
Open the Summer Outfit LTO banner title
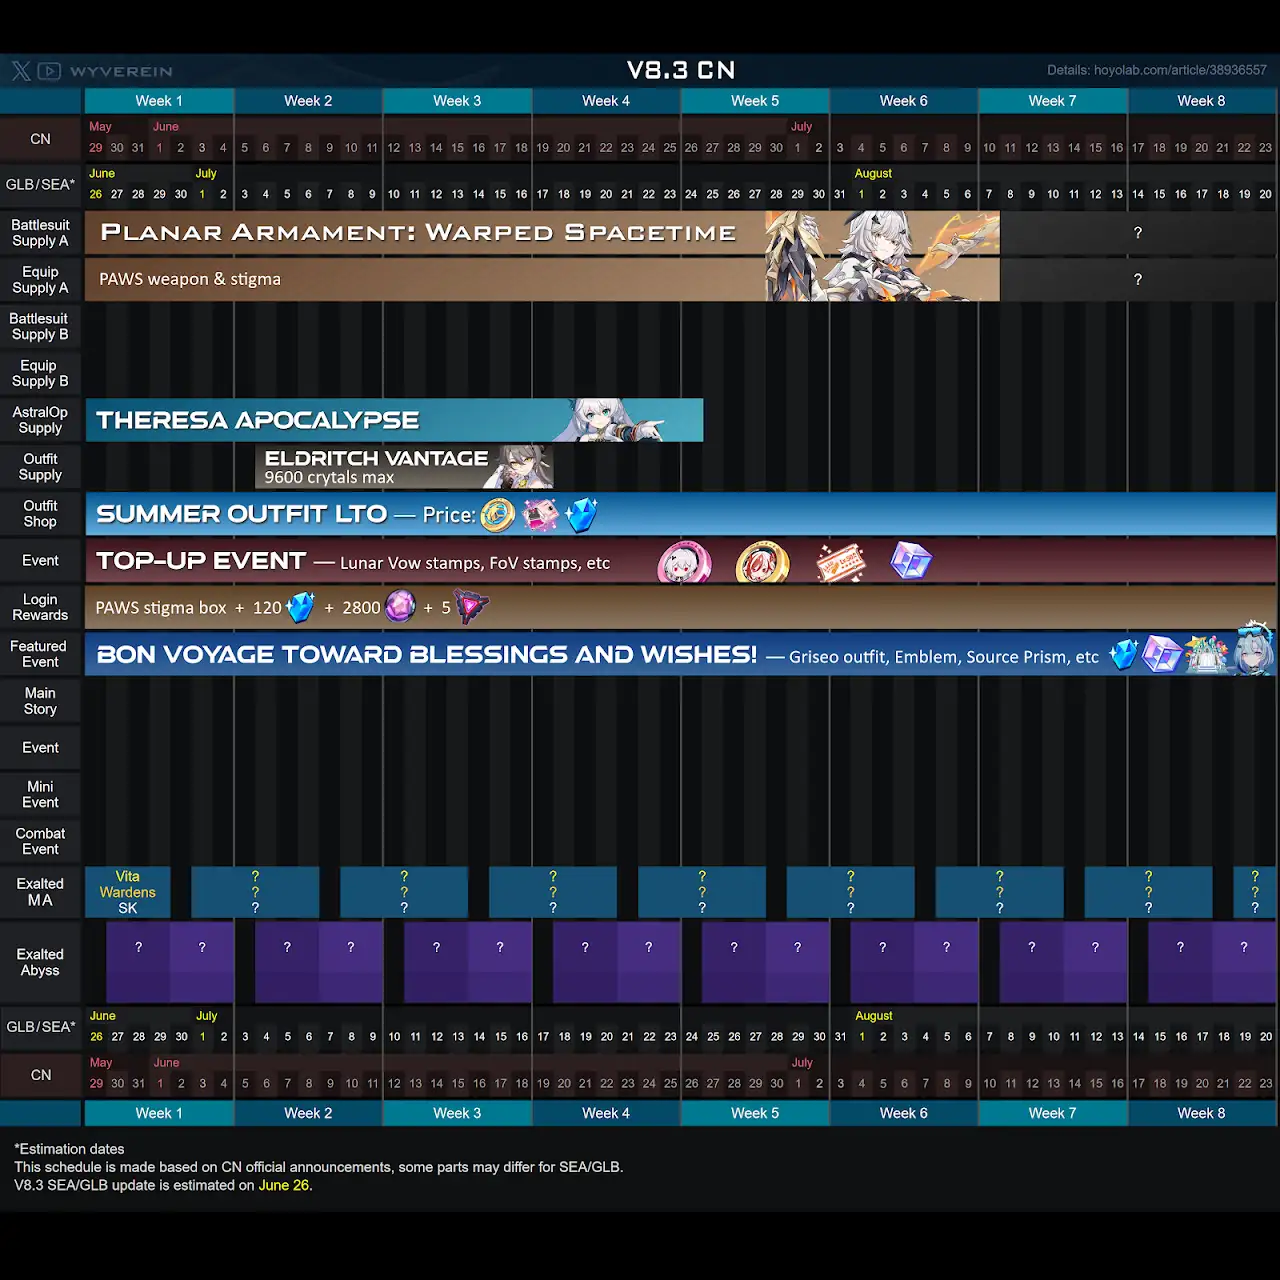241,514
